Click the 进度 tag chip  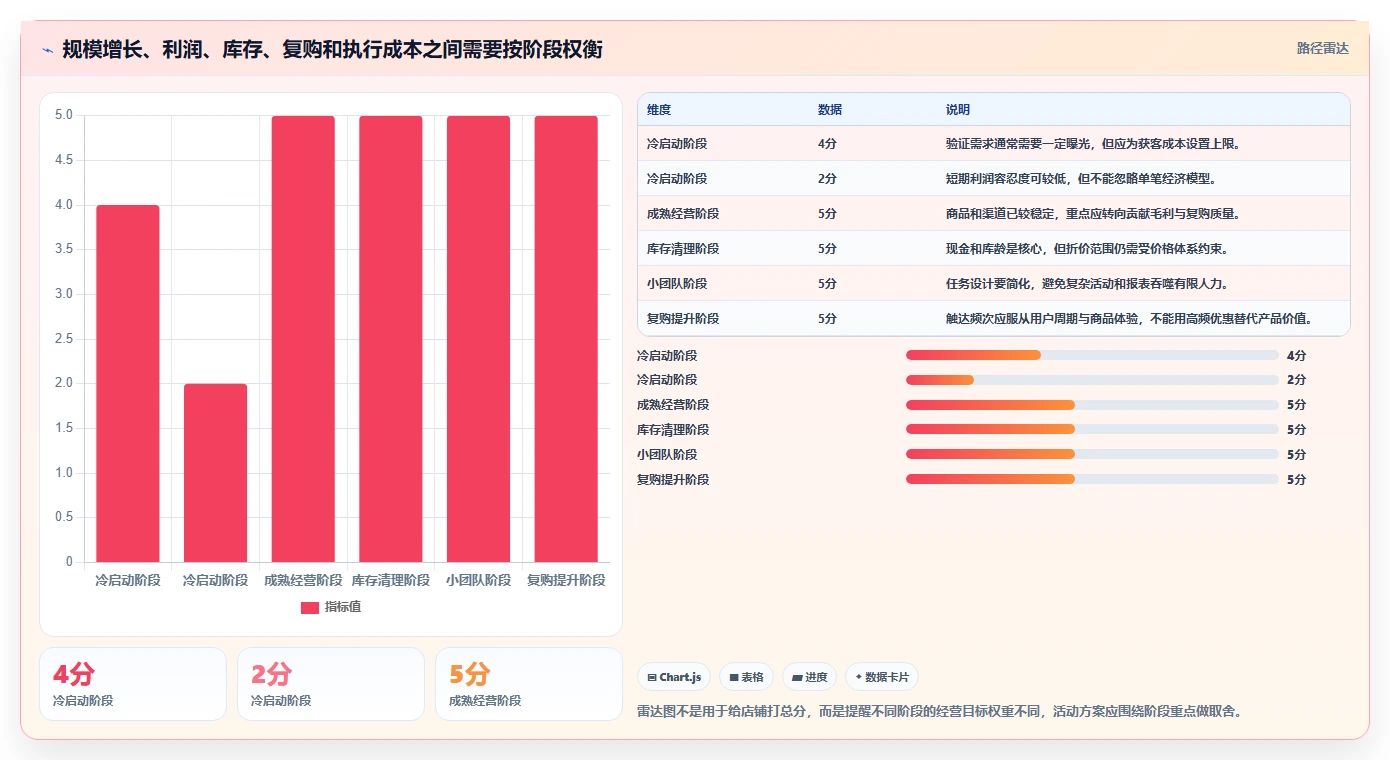810,677
